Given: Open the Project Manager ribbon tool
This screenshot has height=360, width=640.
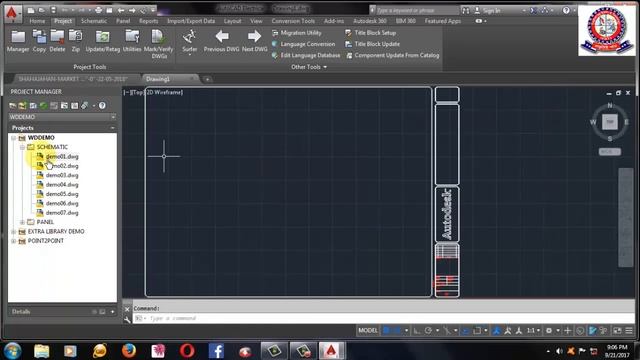Looking at the screenshot, I should click(18, 41).
